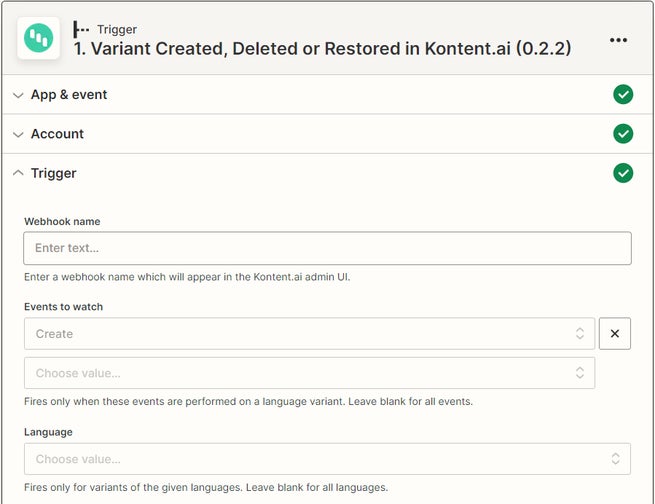Click the arrows icon on Create dropdown

point(580,334)
